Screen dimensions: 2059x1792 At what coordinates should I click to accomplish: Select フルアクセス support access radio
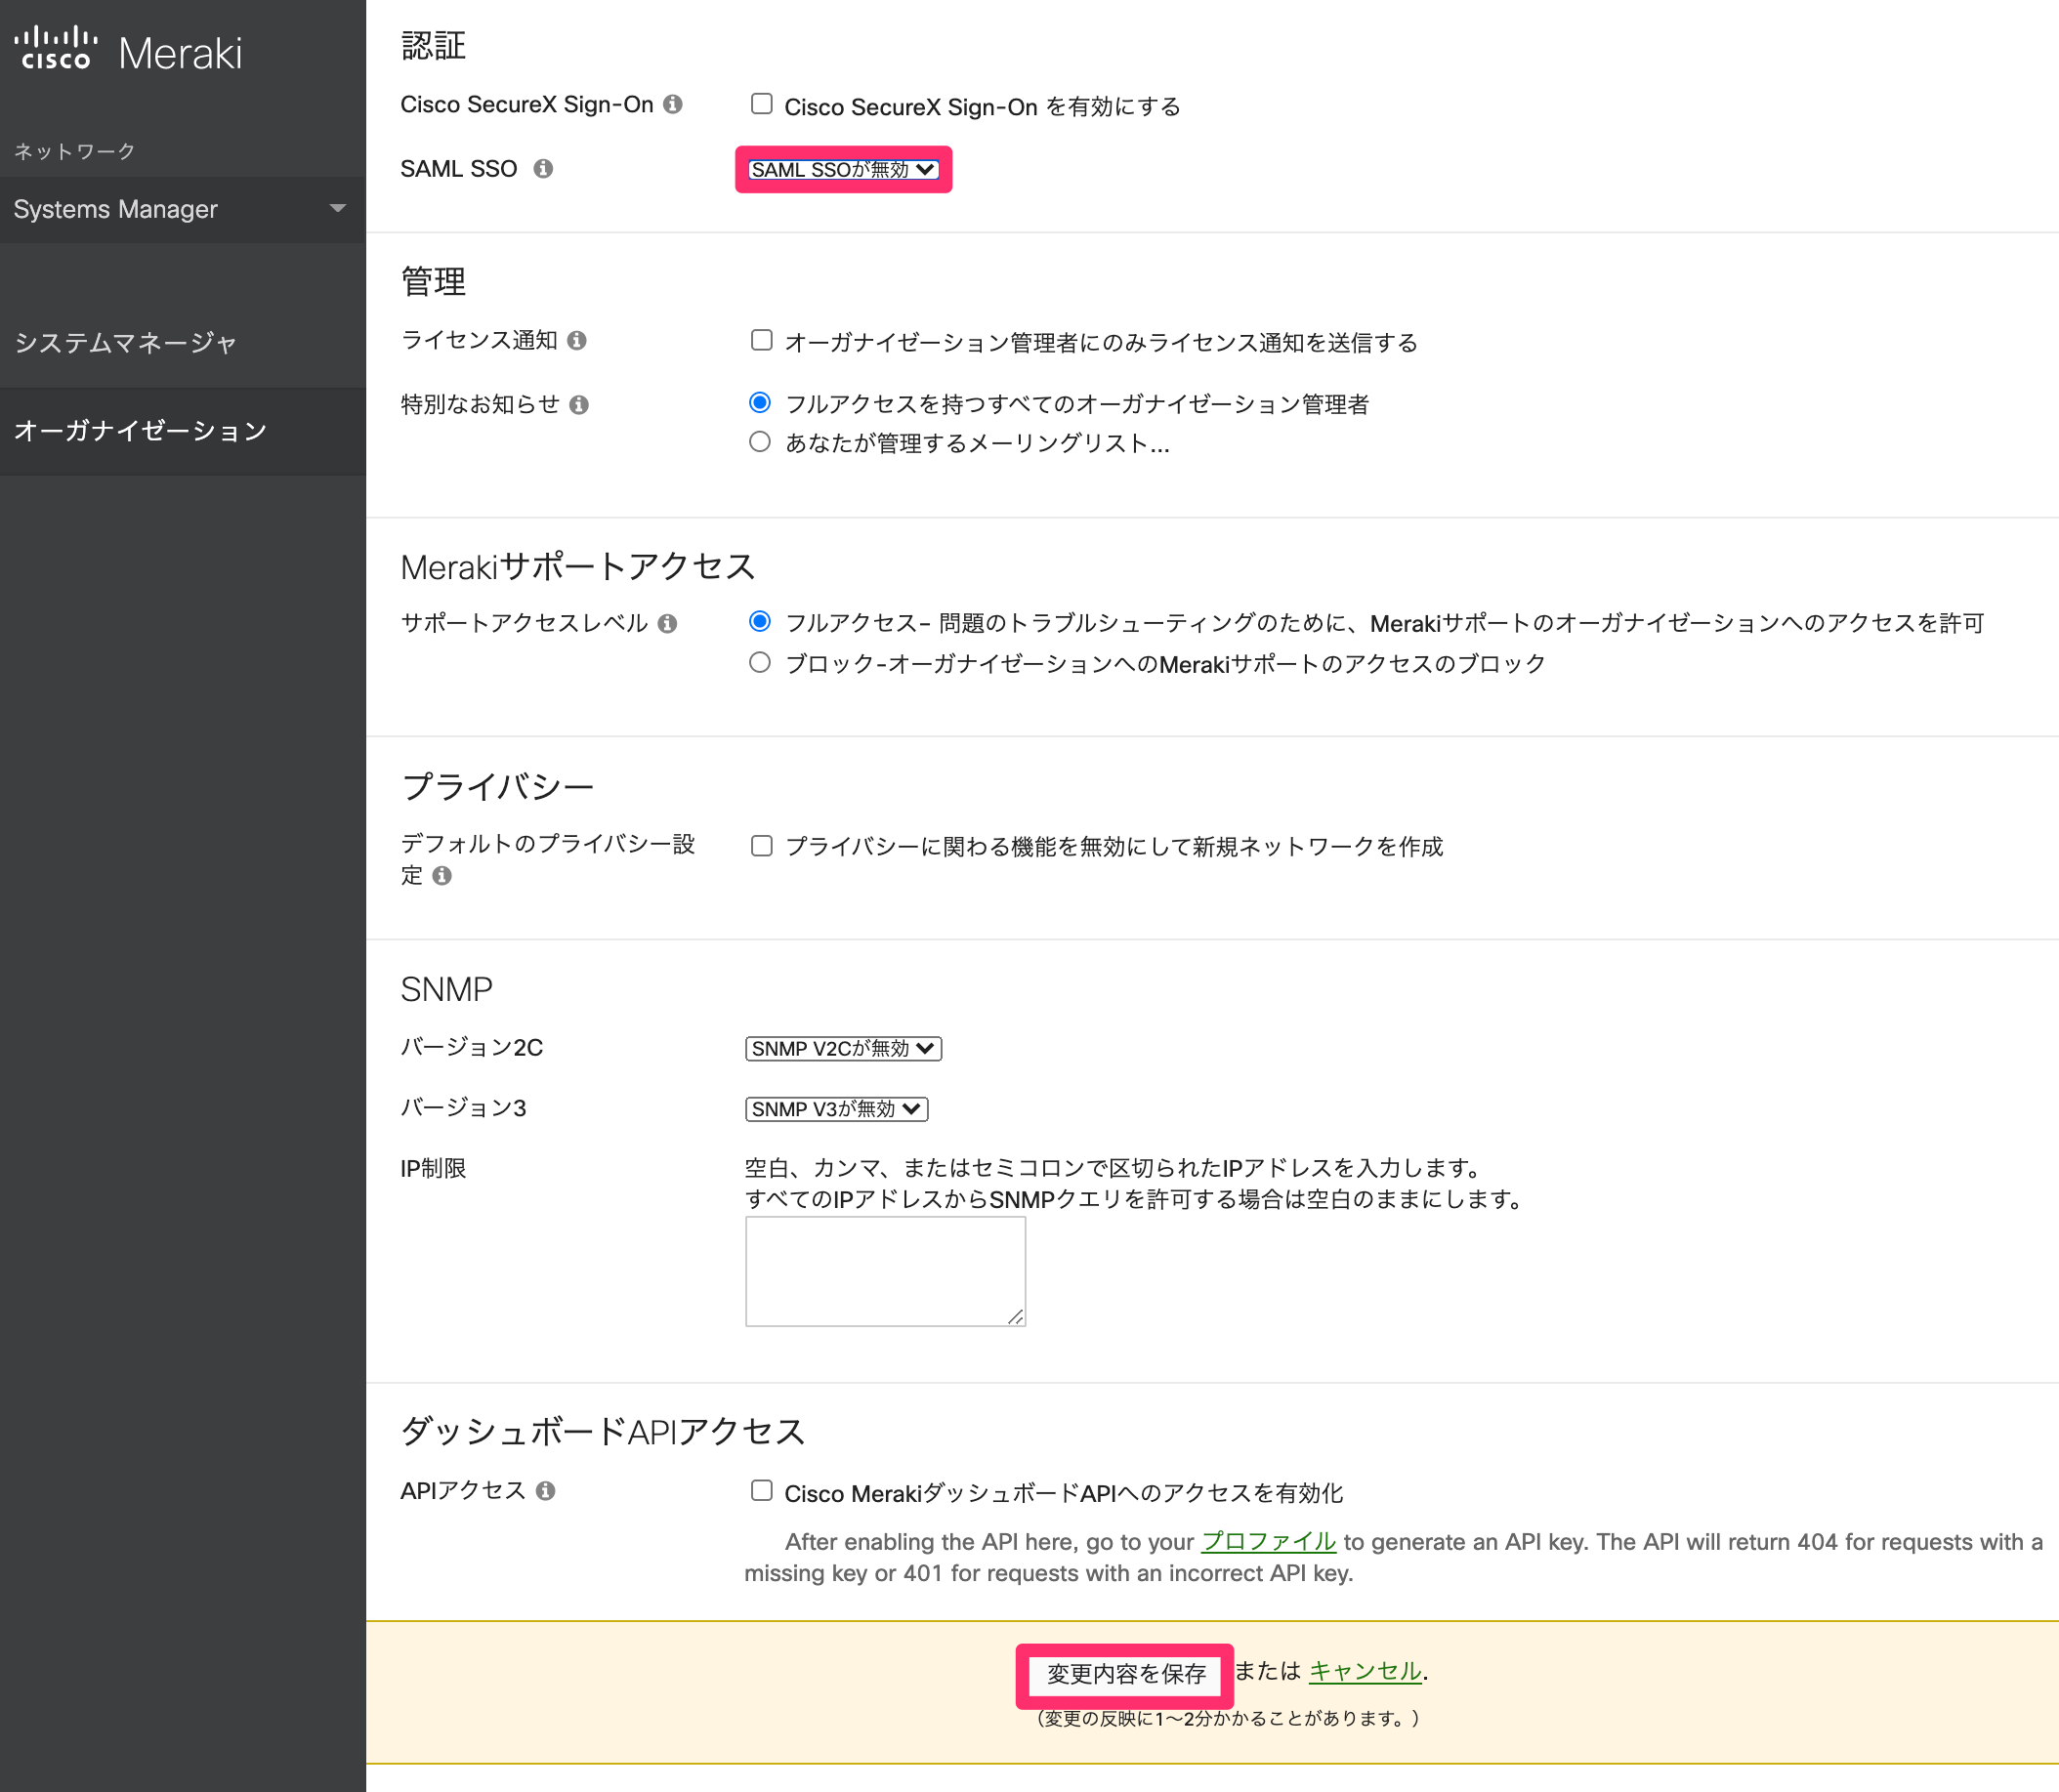coord(760,622)
